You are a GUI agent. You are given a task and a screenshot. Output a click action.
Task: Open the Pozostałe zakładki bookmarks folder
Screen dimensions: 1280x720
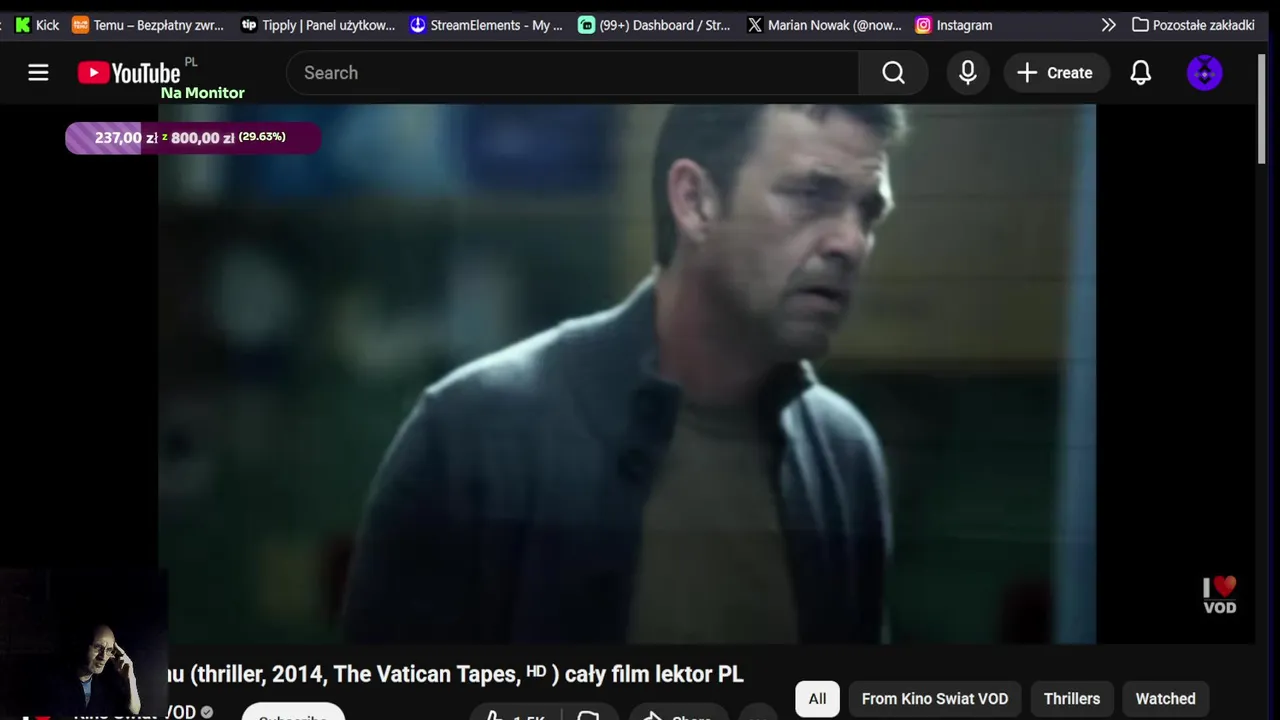pyautogui.click(x=1193, y=25)
